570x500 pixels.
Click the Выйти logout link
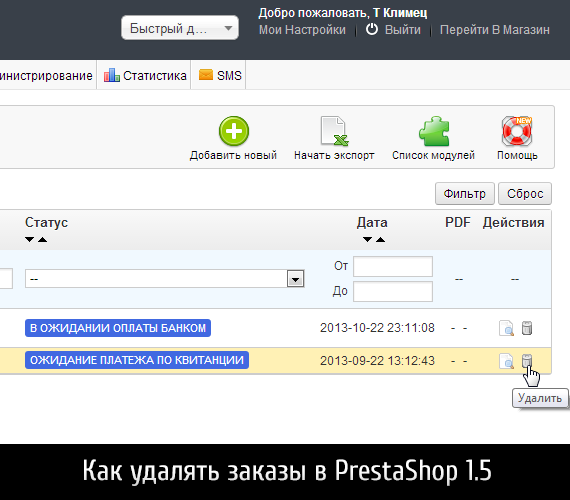tap(403, 30)
